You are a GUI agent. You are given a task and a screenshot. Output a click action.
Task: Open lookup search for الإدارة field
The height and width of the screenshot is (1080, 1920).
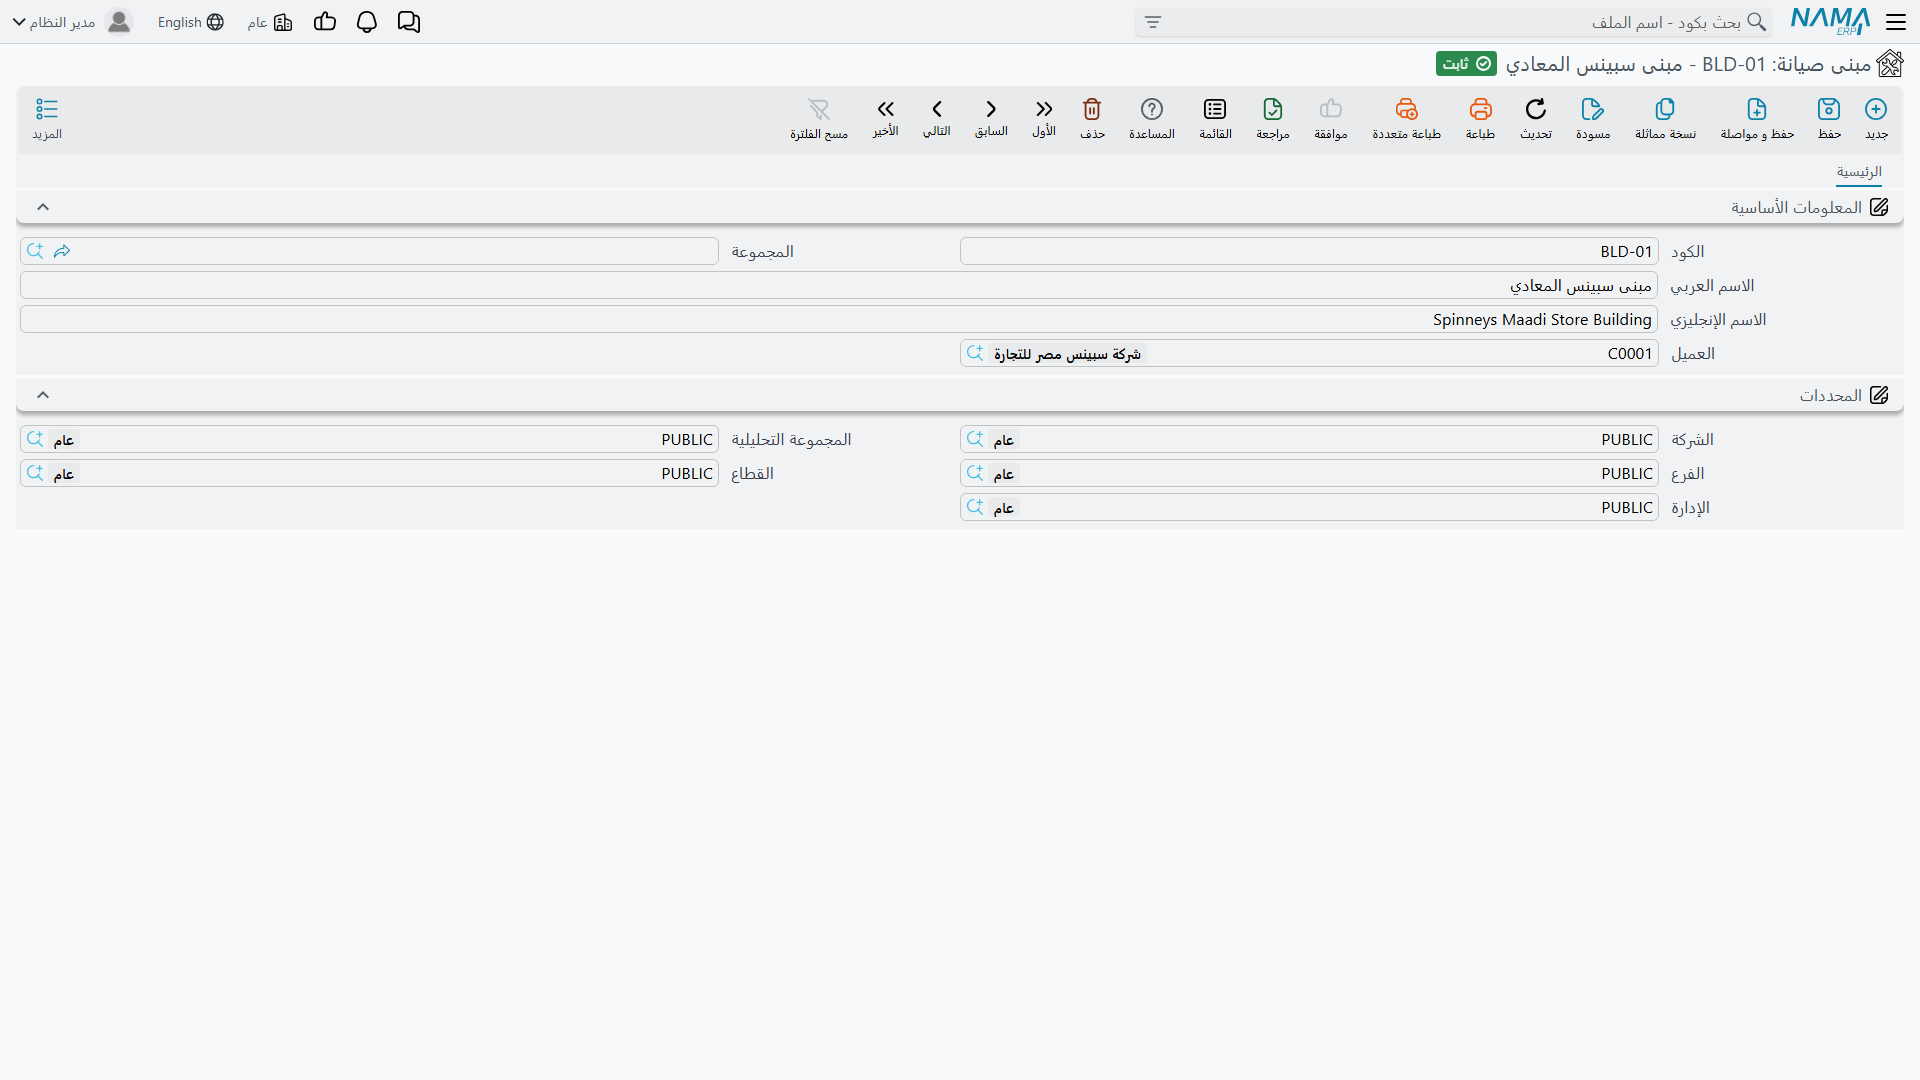(975, 507)
